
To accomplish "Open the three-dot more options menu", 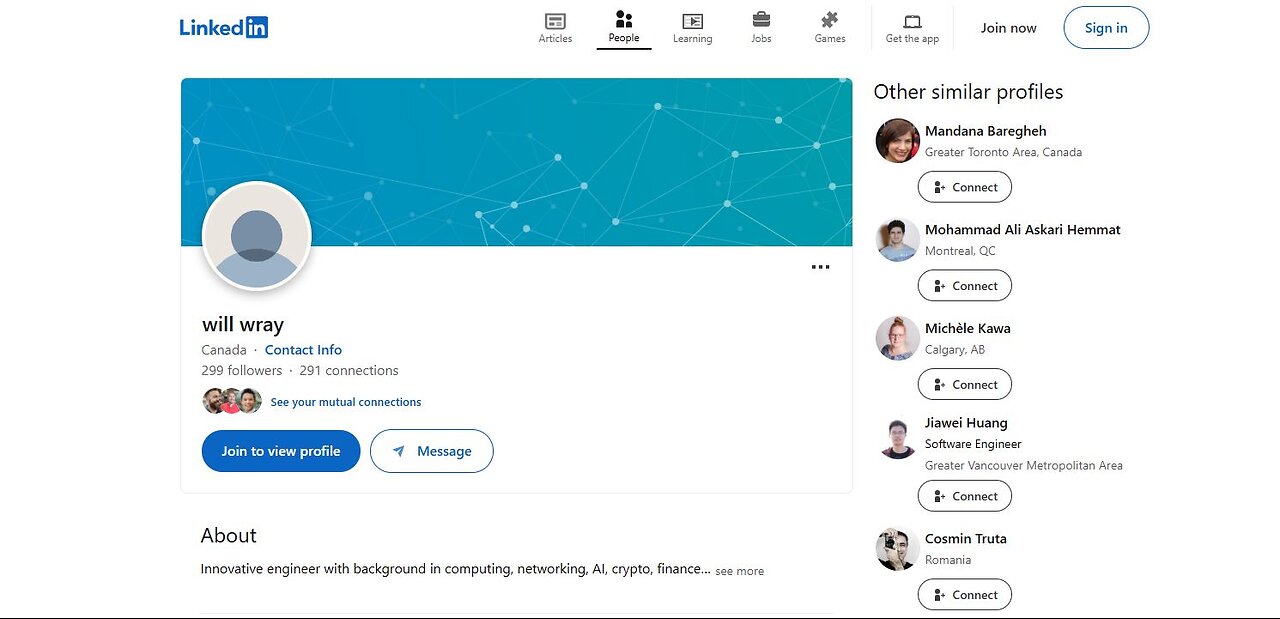I will 820,267.
